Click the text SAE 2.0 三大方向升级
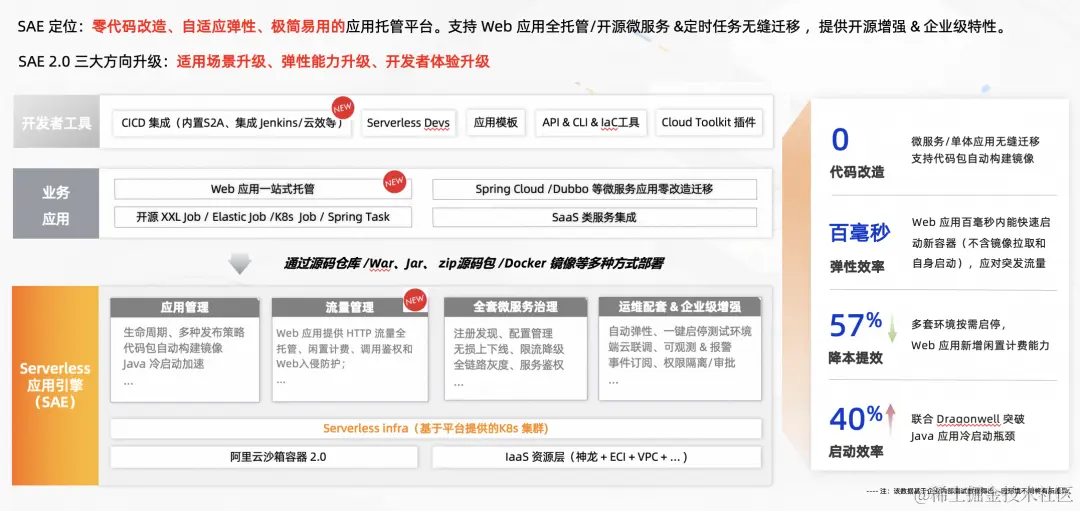 93,61
